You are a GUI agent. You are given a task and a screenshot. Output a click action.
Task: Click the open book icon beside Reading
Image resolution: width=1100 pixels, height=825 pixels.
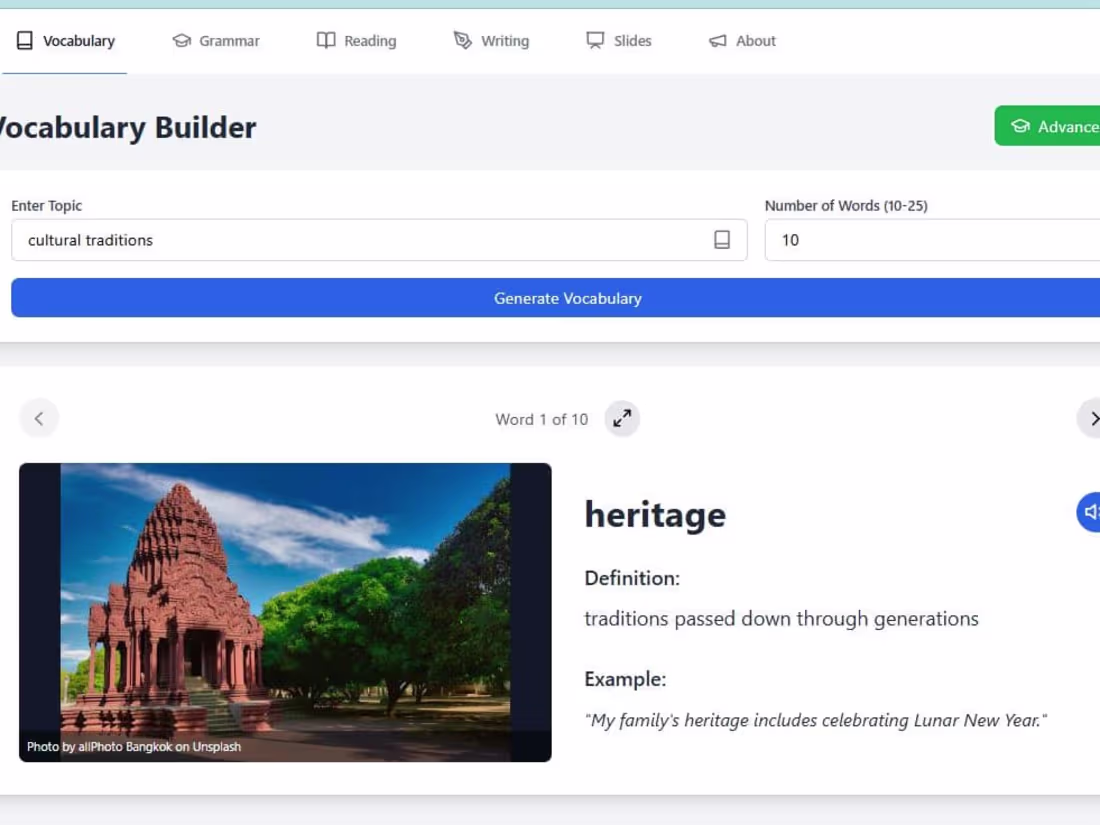pyautogui.click(x=325, y=40)
